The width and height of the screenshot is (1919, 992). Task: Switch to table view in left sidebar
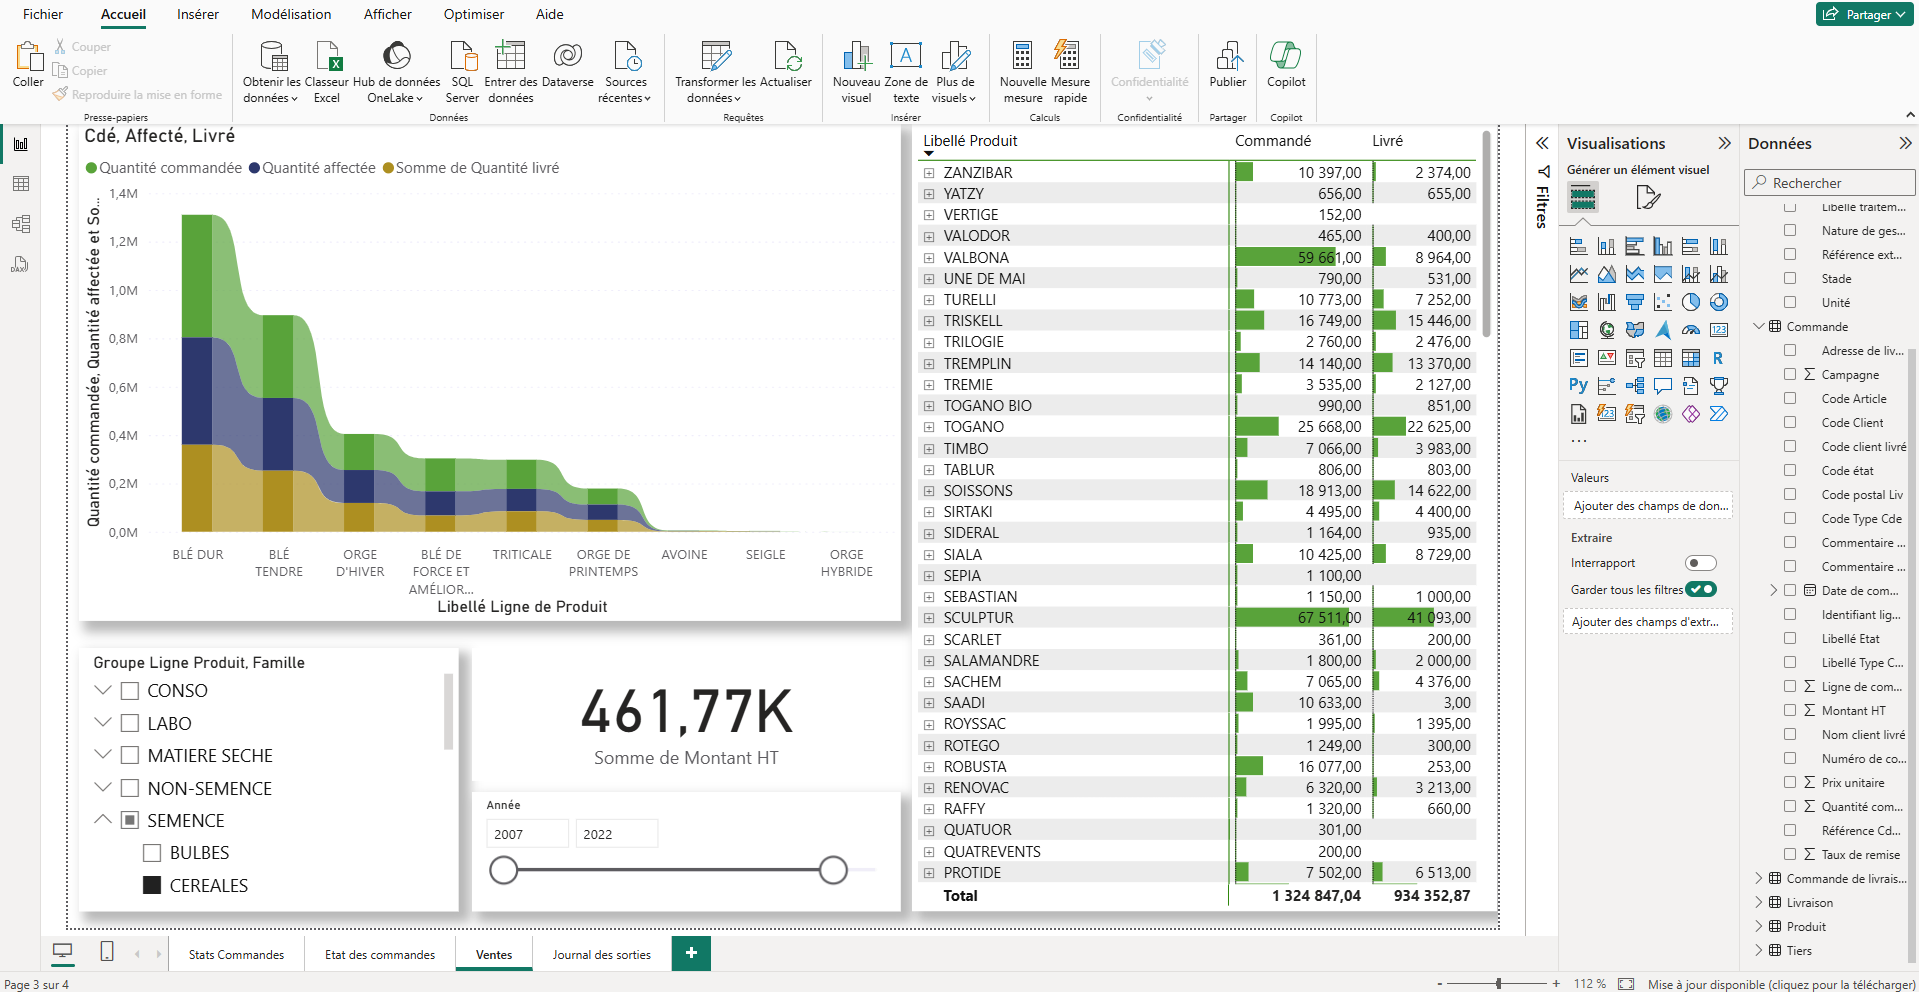tap(21, 184)
